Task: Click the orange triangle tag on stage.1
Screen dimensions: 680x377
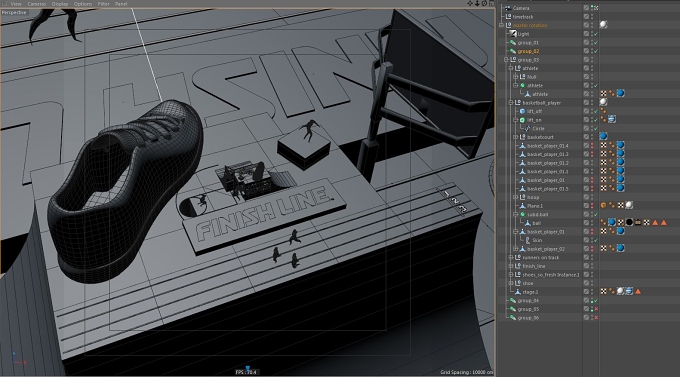Action: tap(638, 292)
